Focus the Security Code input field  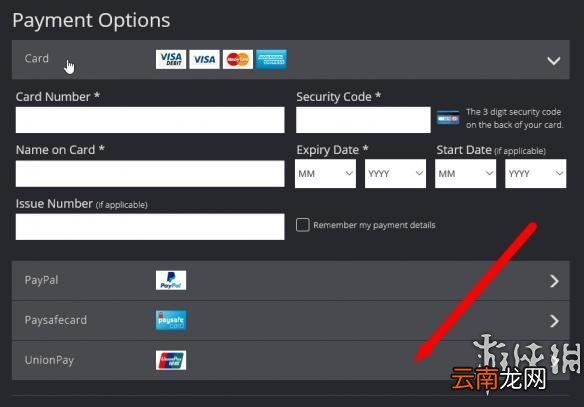[363, 120]
